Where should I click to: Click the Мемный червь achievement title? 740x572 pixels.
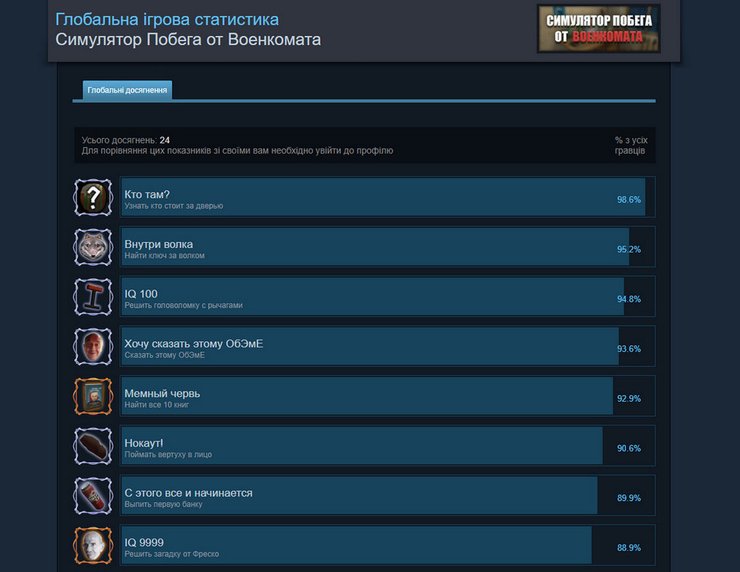click(162, 394)
